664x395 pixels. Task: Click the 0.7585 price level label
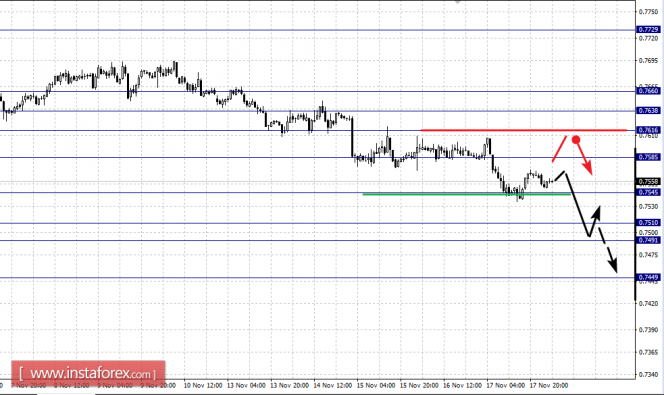(x=648, y=157)
